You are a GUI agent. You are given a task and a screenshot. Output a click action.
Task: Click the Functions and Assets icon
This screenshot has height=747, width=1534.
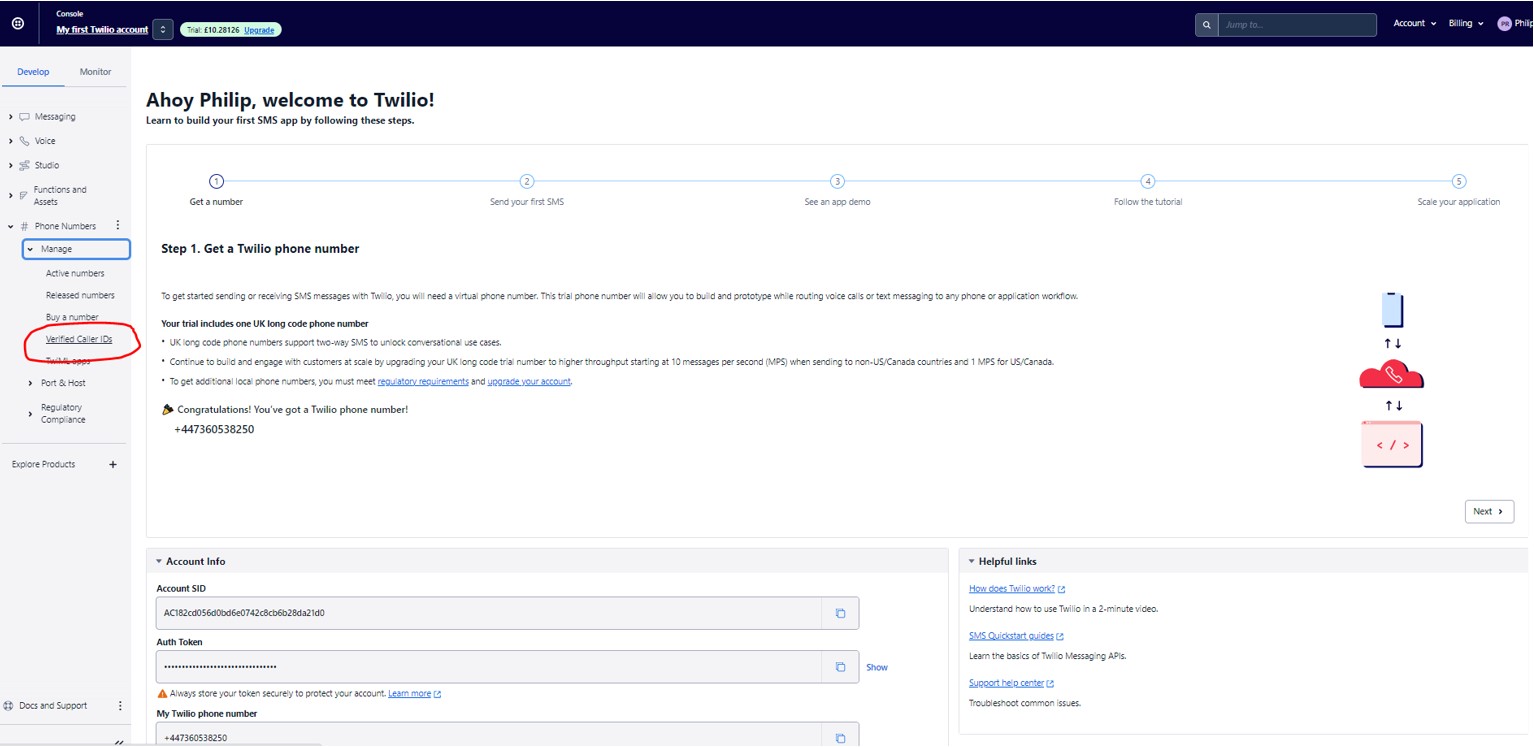(24, 195)
